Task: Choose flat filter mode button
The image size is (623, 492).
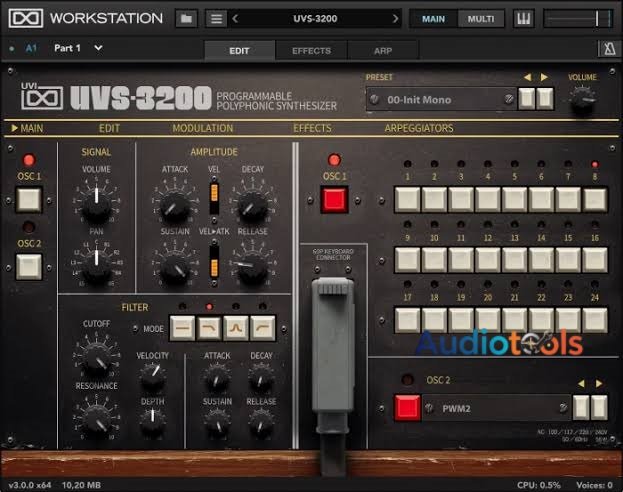Action: point(182,328)
